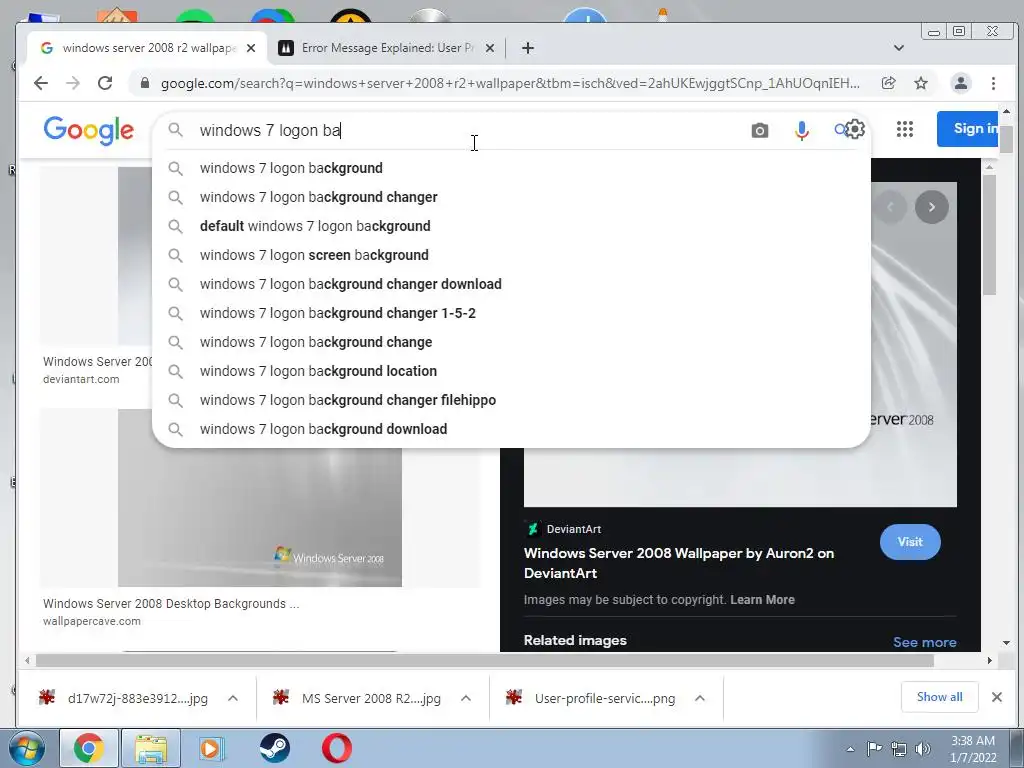Click the Google logo
1024x768 pixels.
pos(89,130)
